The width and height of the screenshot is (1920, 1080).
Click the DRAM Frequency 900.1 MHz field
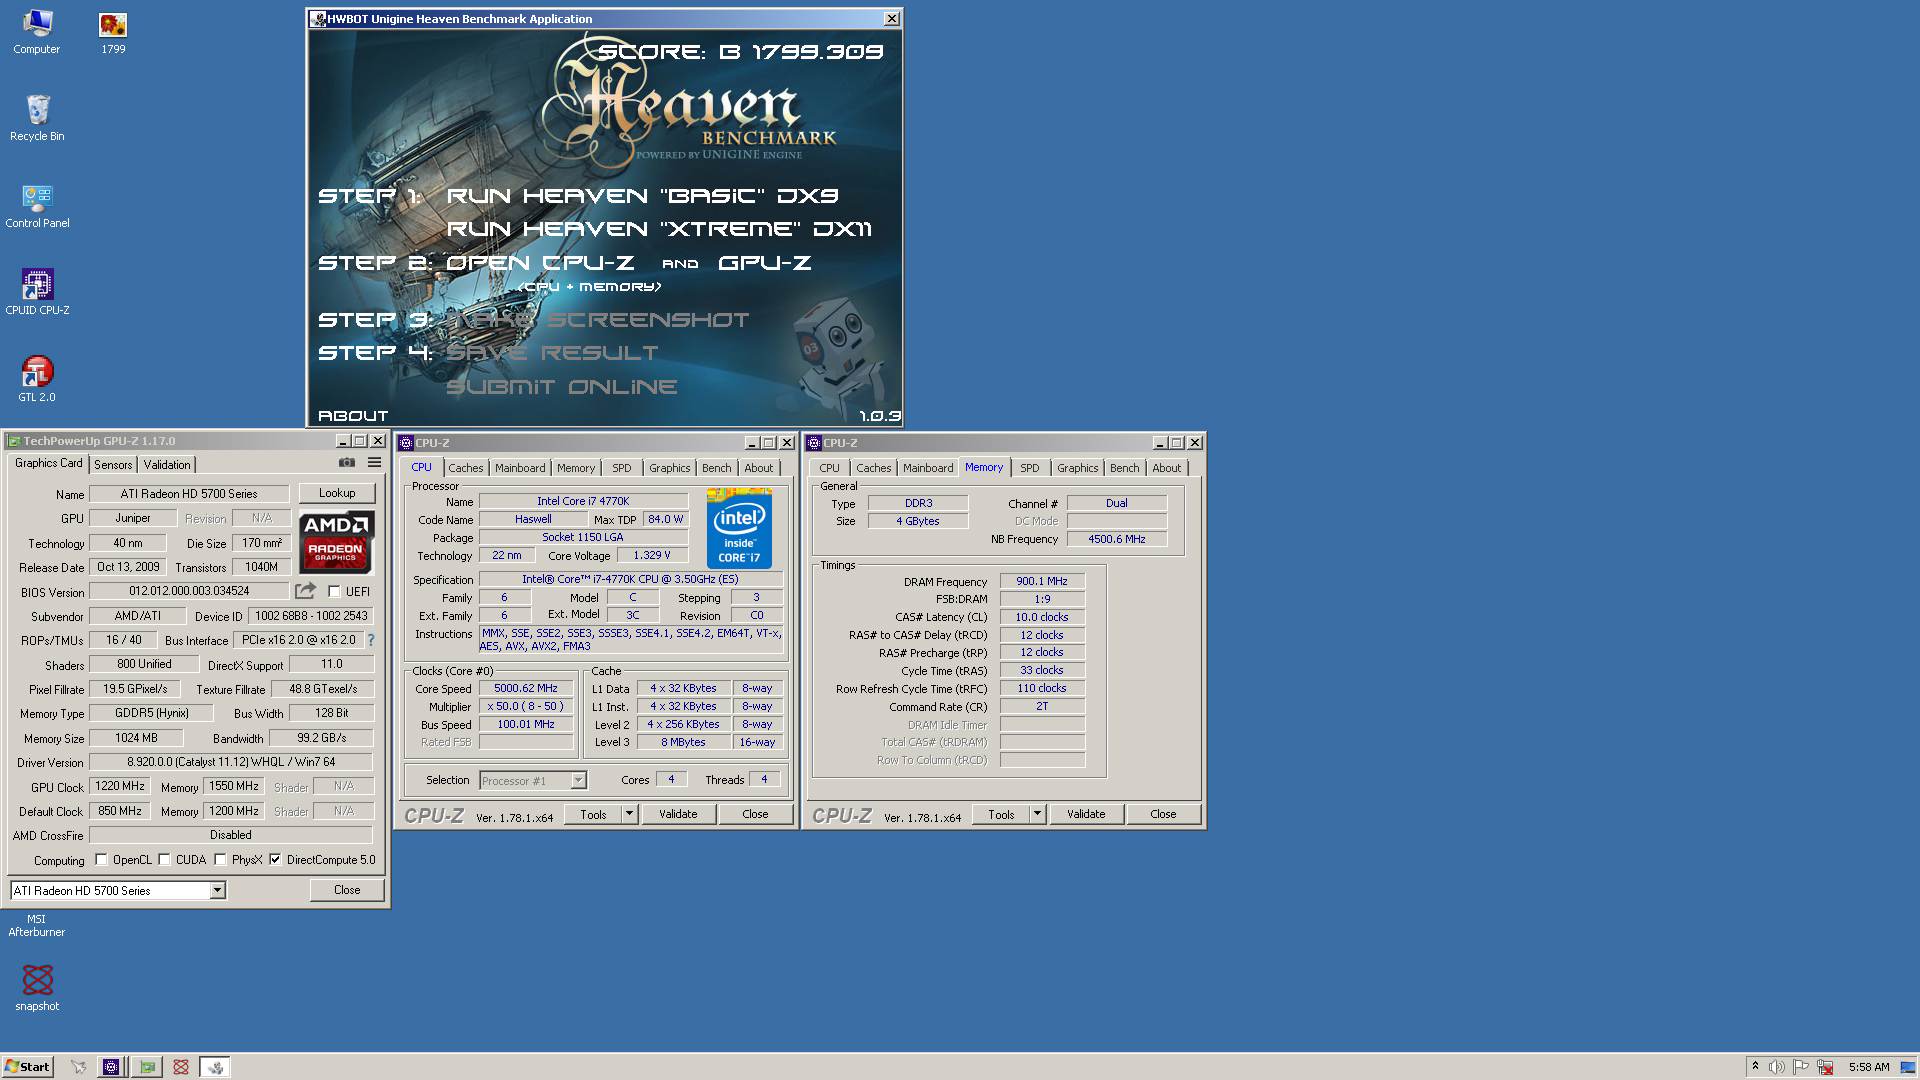pos(1042,581)
